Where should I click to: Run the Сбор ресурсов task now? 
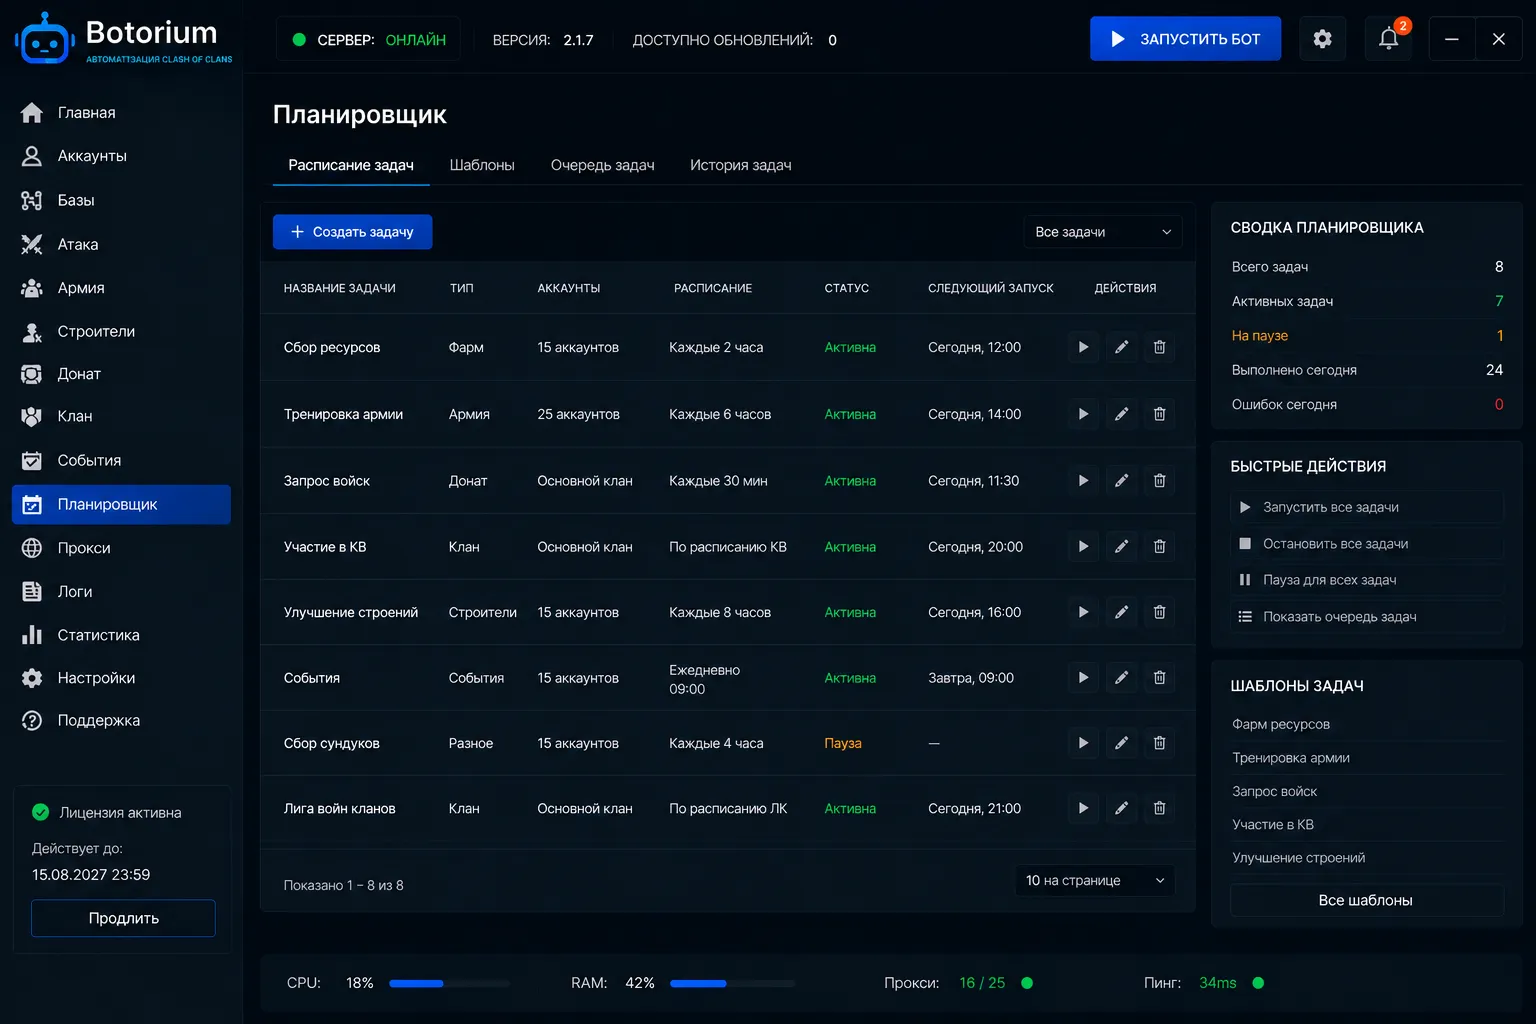1083,347
